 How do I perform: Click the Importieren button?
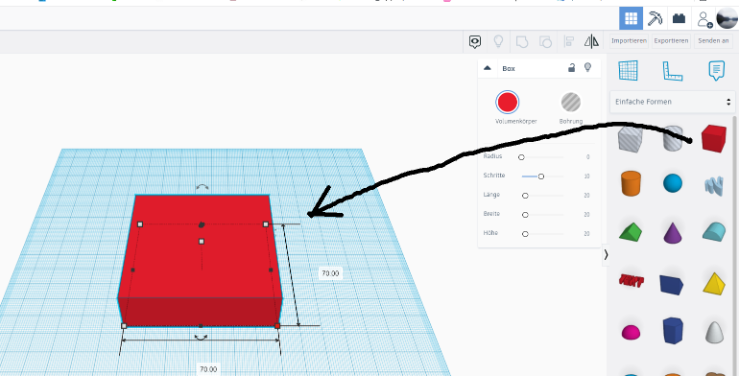click(629, 41)
